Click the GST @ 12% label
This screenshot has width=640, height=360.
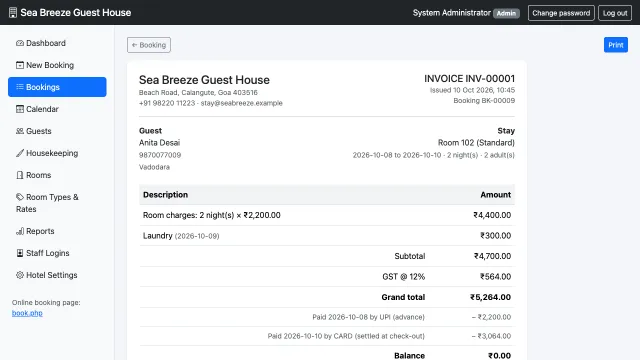(x=404, y=276)
